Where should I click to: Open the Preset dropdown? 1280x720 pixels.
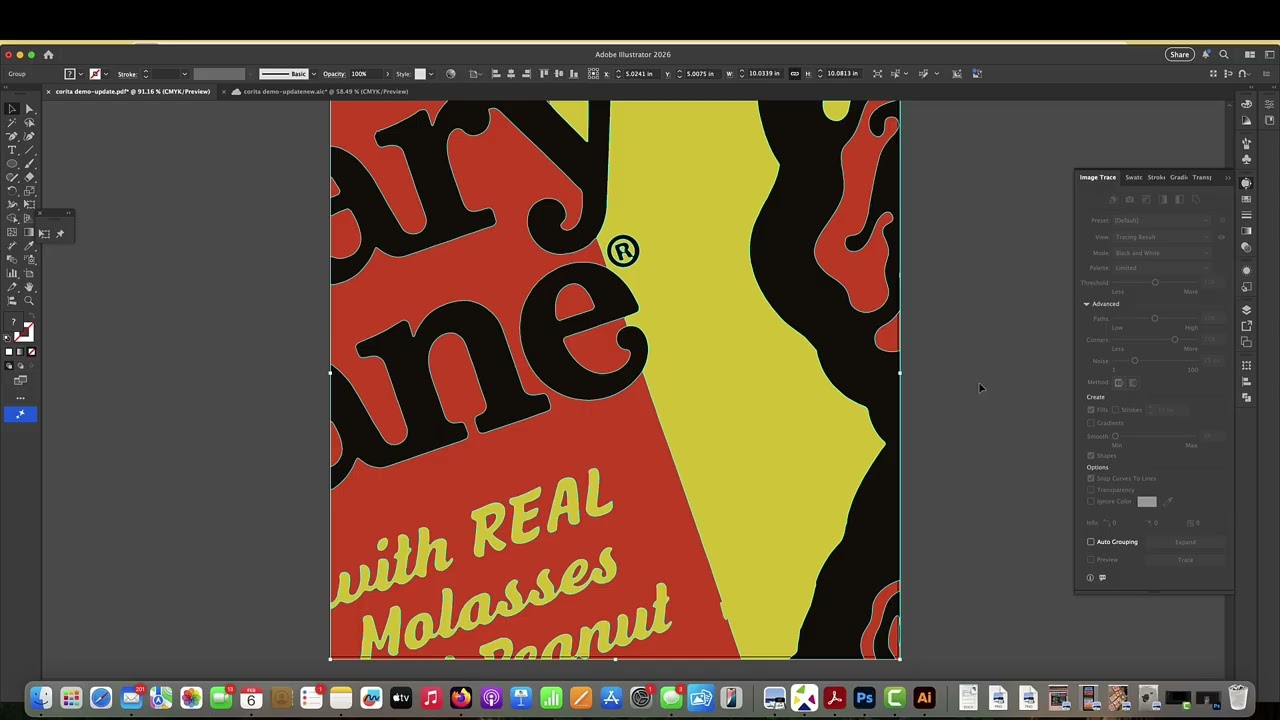pos(1162,220)
